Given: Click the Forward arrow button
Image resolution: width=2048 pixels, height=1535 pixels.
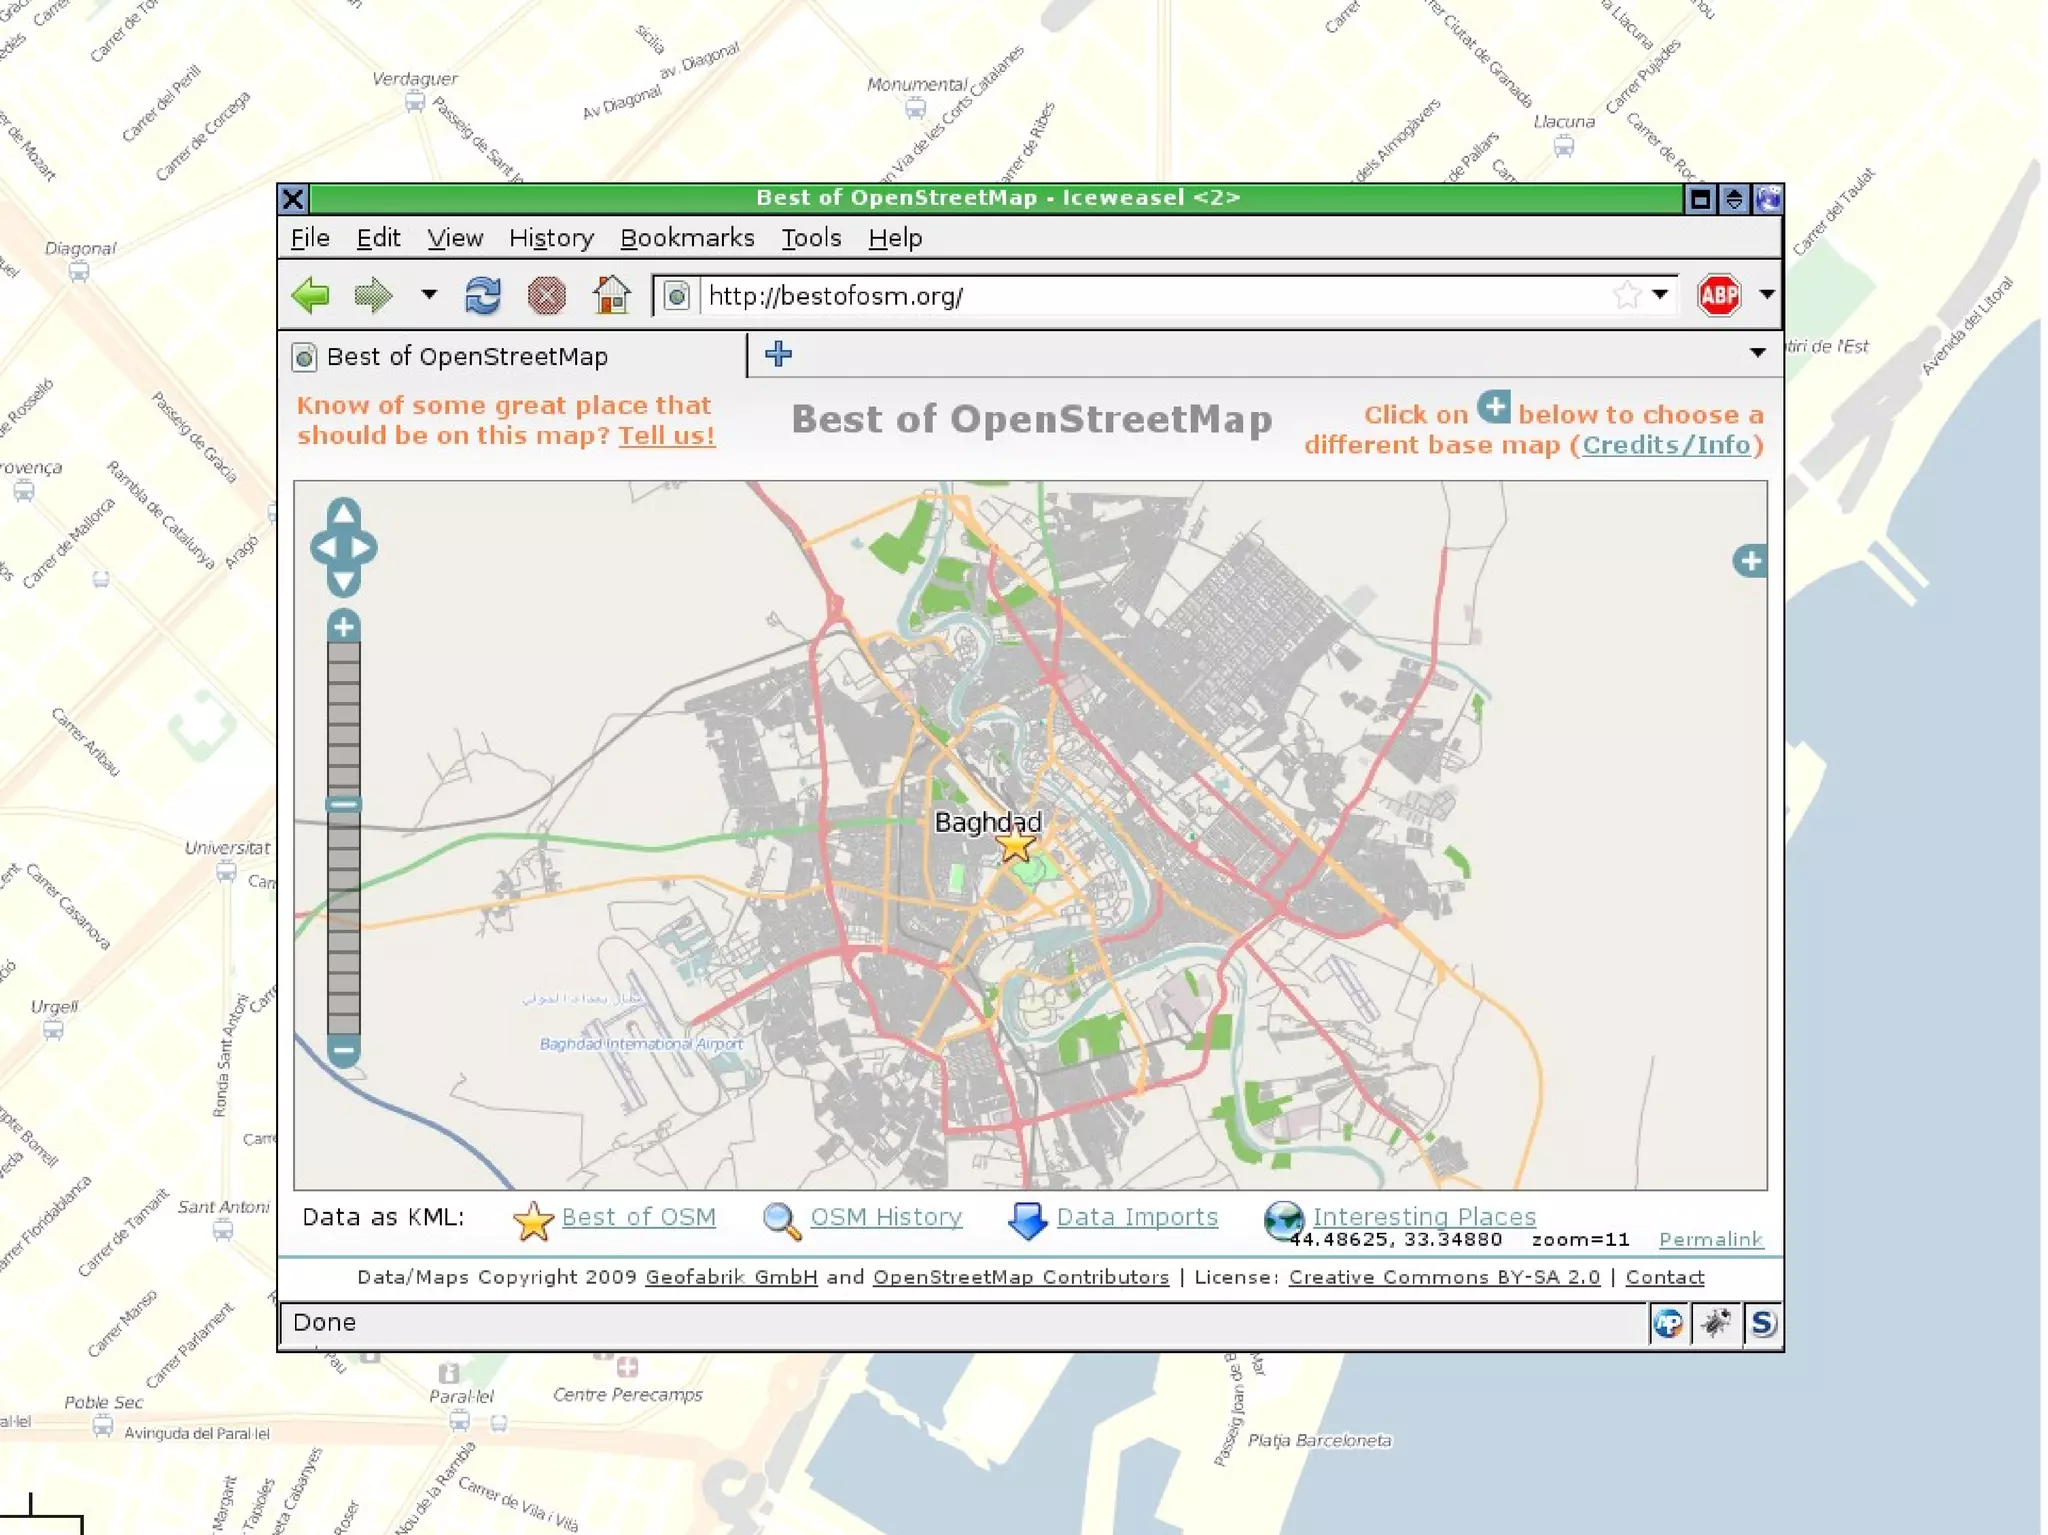Looking at the screenshot, I should click(x=373, y=295).
